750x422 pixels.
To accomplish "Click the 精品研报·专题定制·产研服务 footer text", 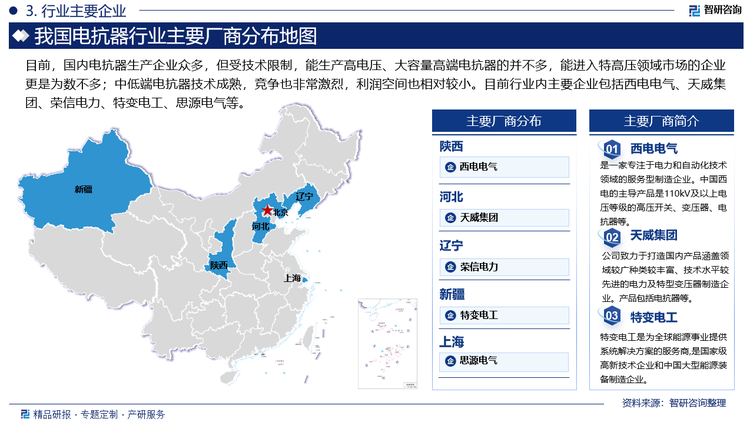I will [99, 414].
